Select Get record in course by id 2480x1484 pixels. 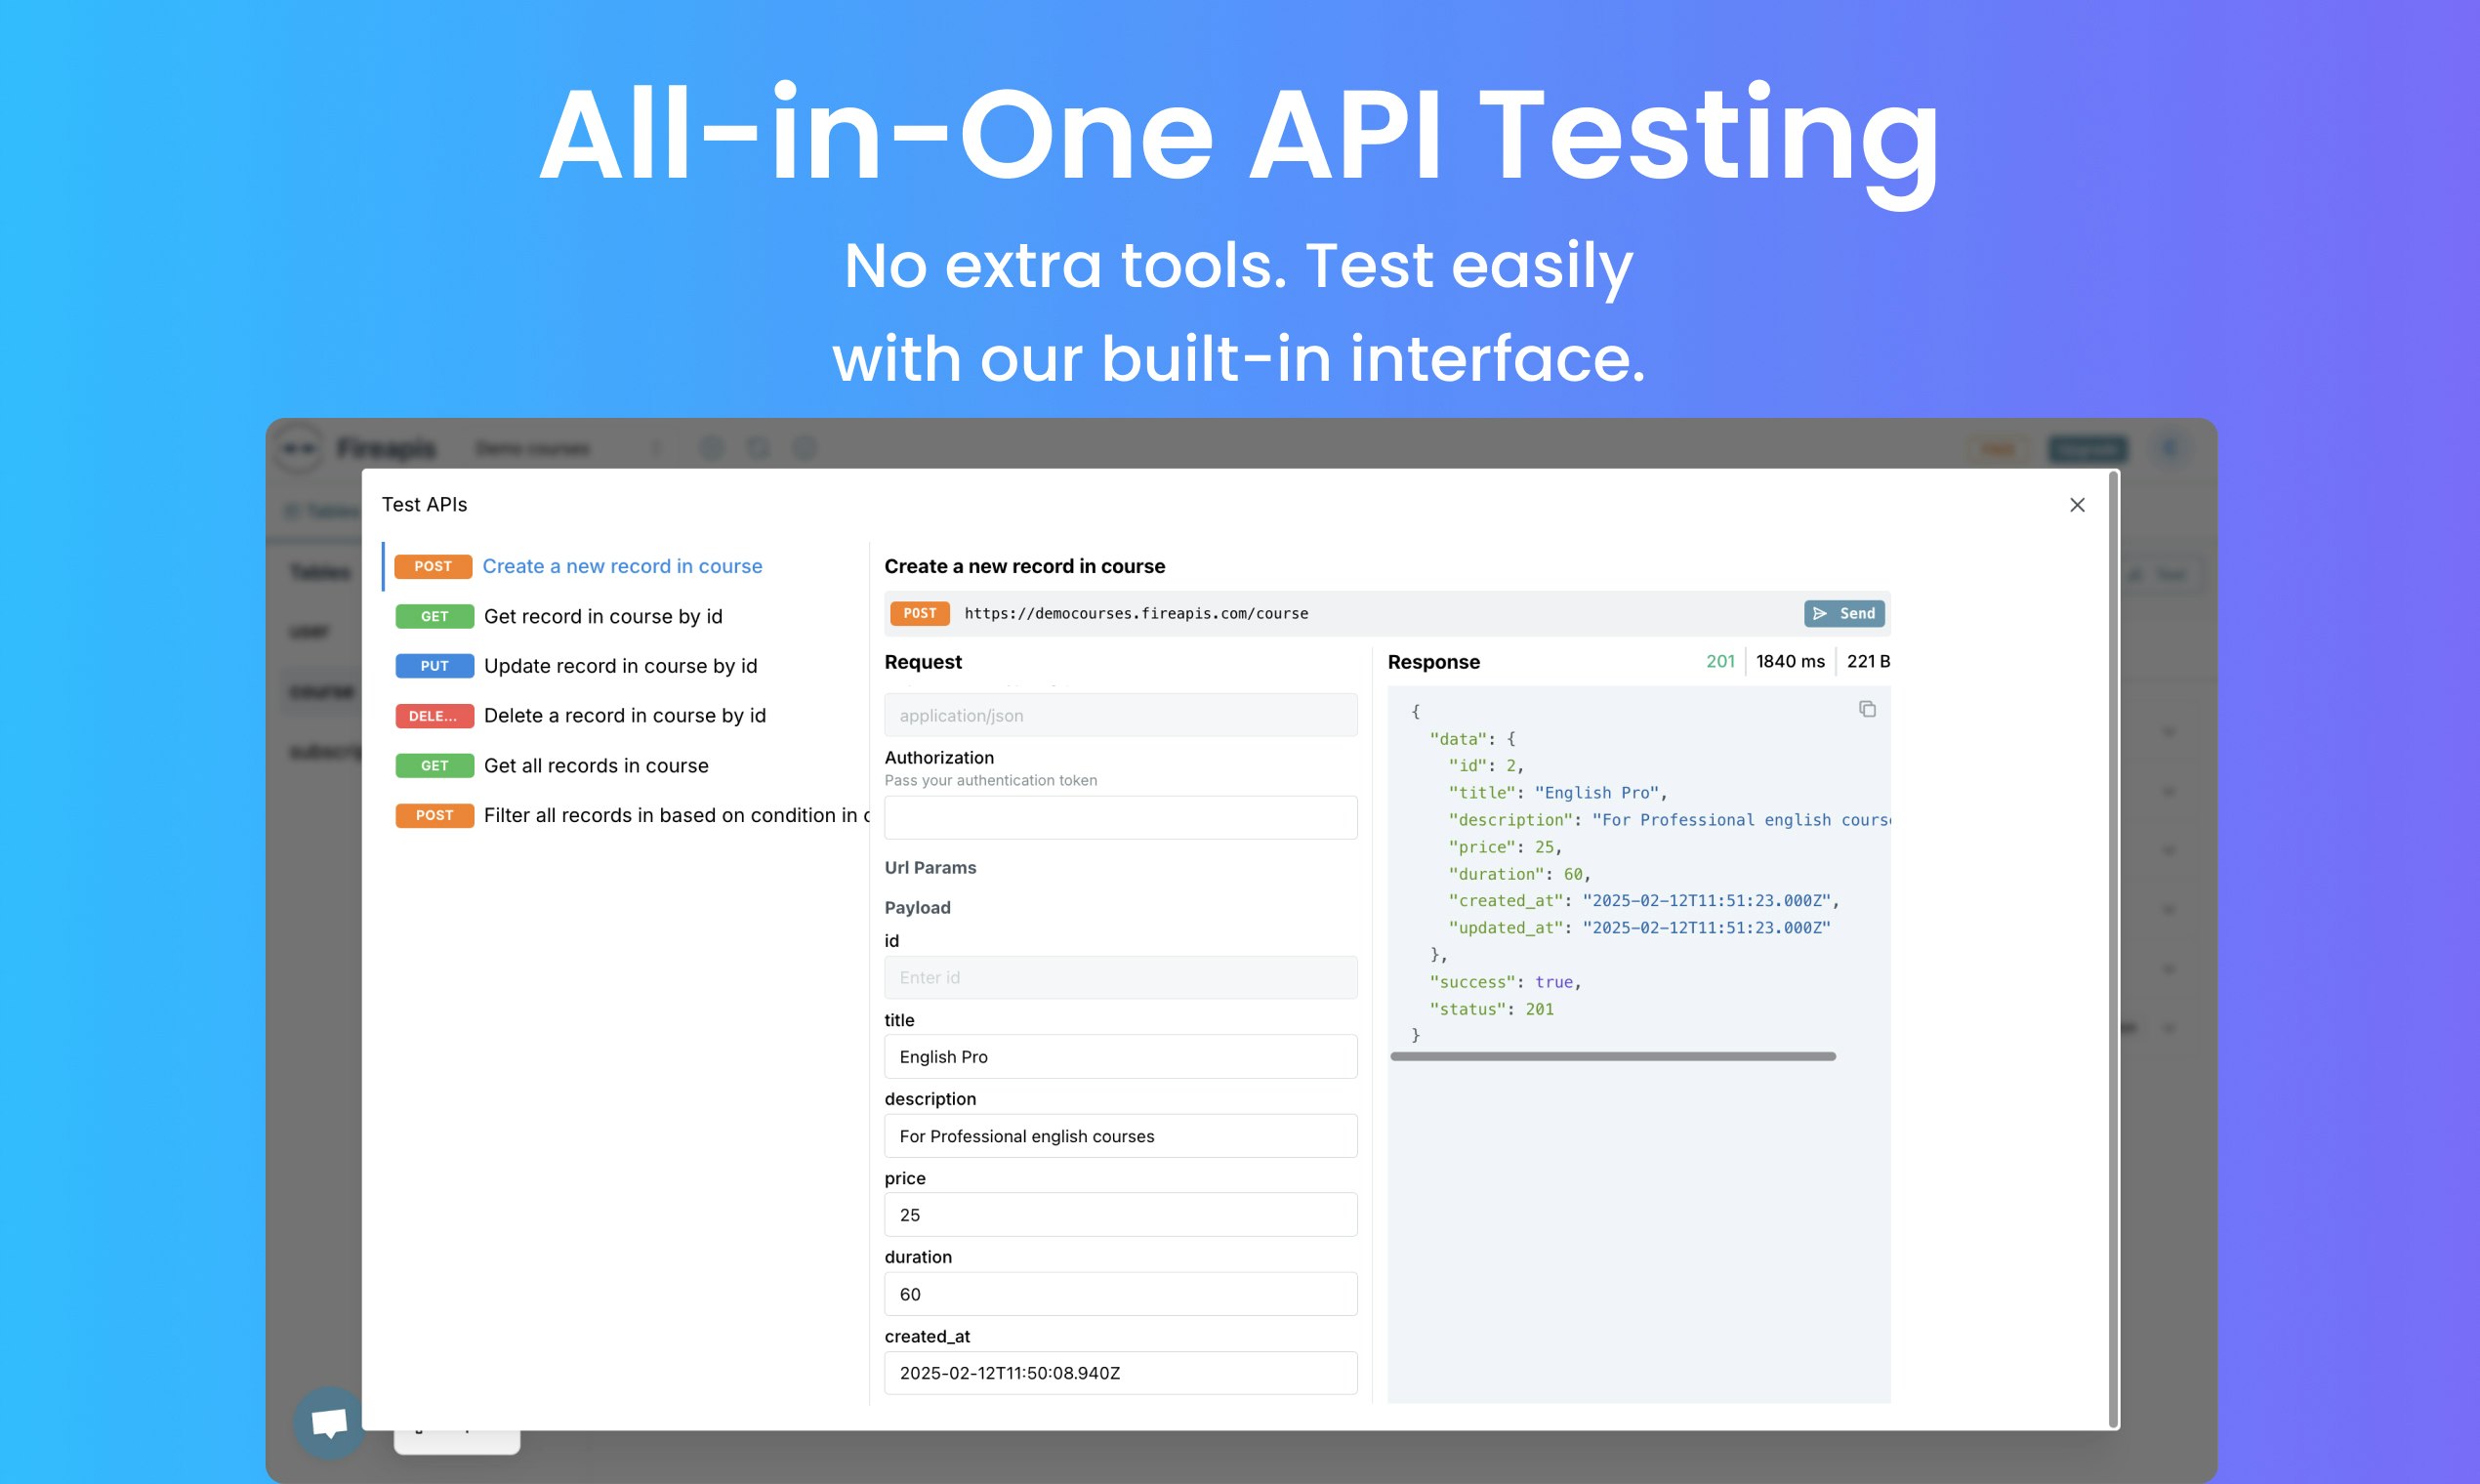tap(602, 616)
